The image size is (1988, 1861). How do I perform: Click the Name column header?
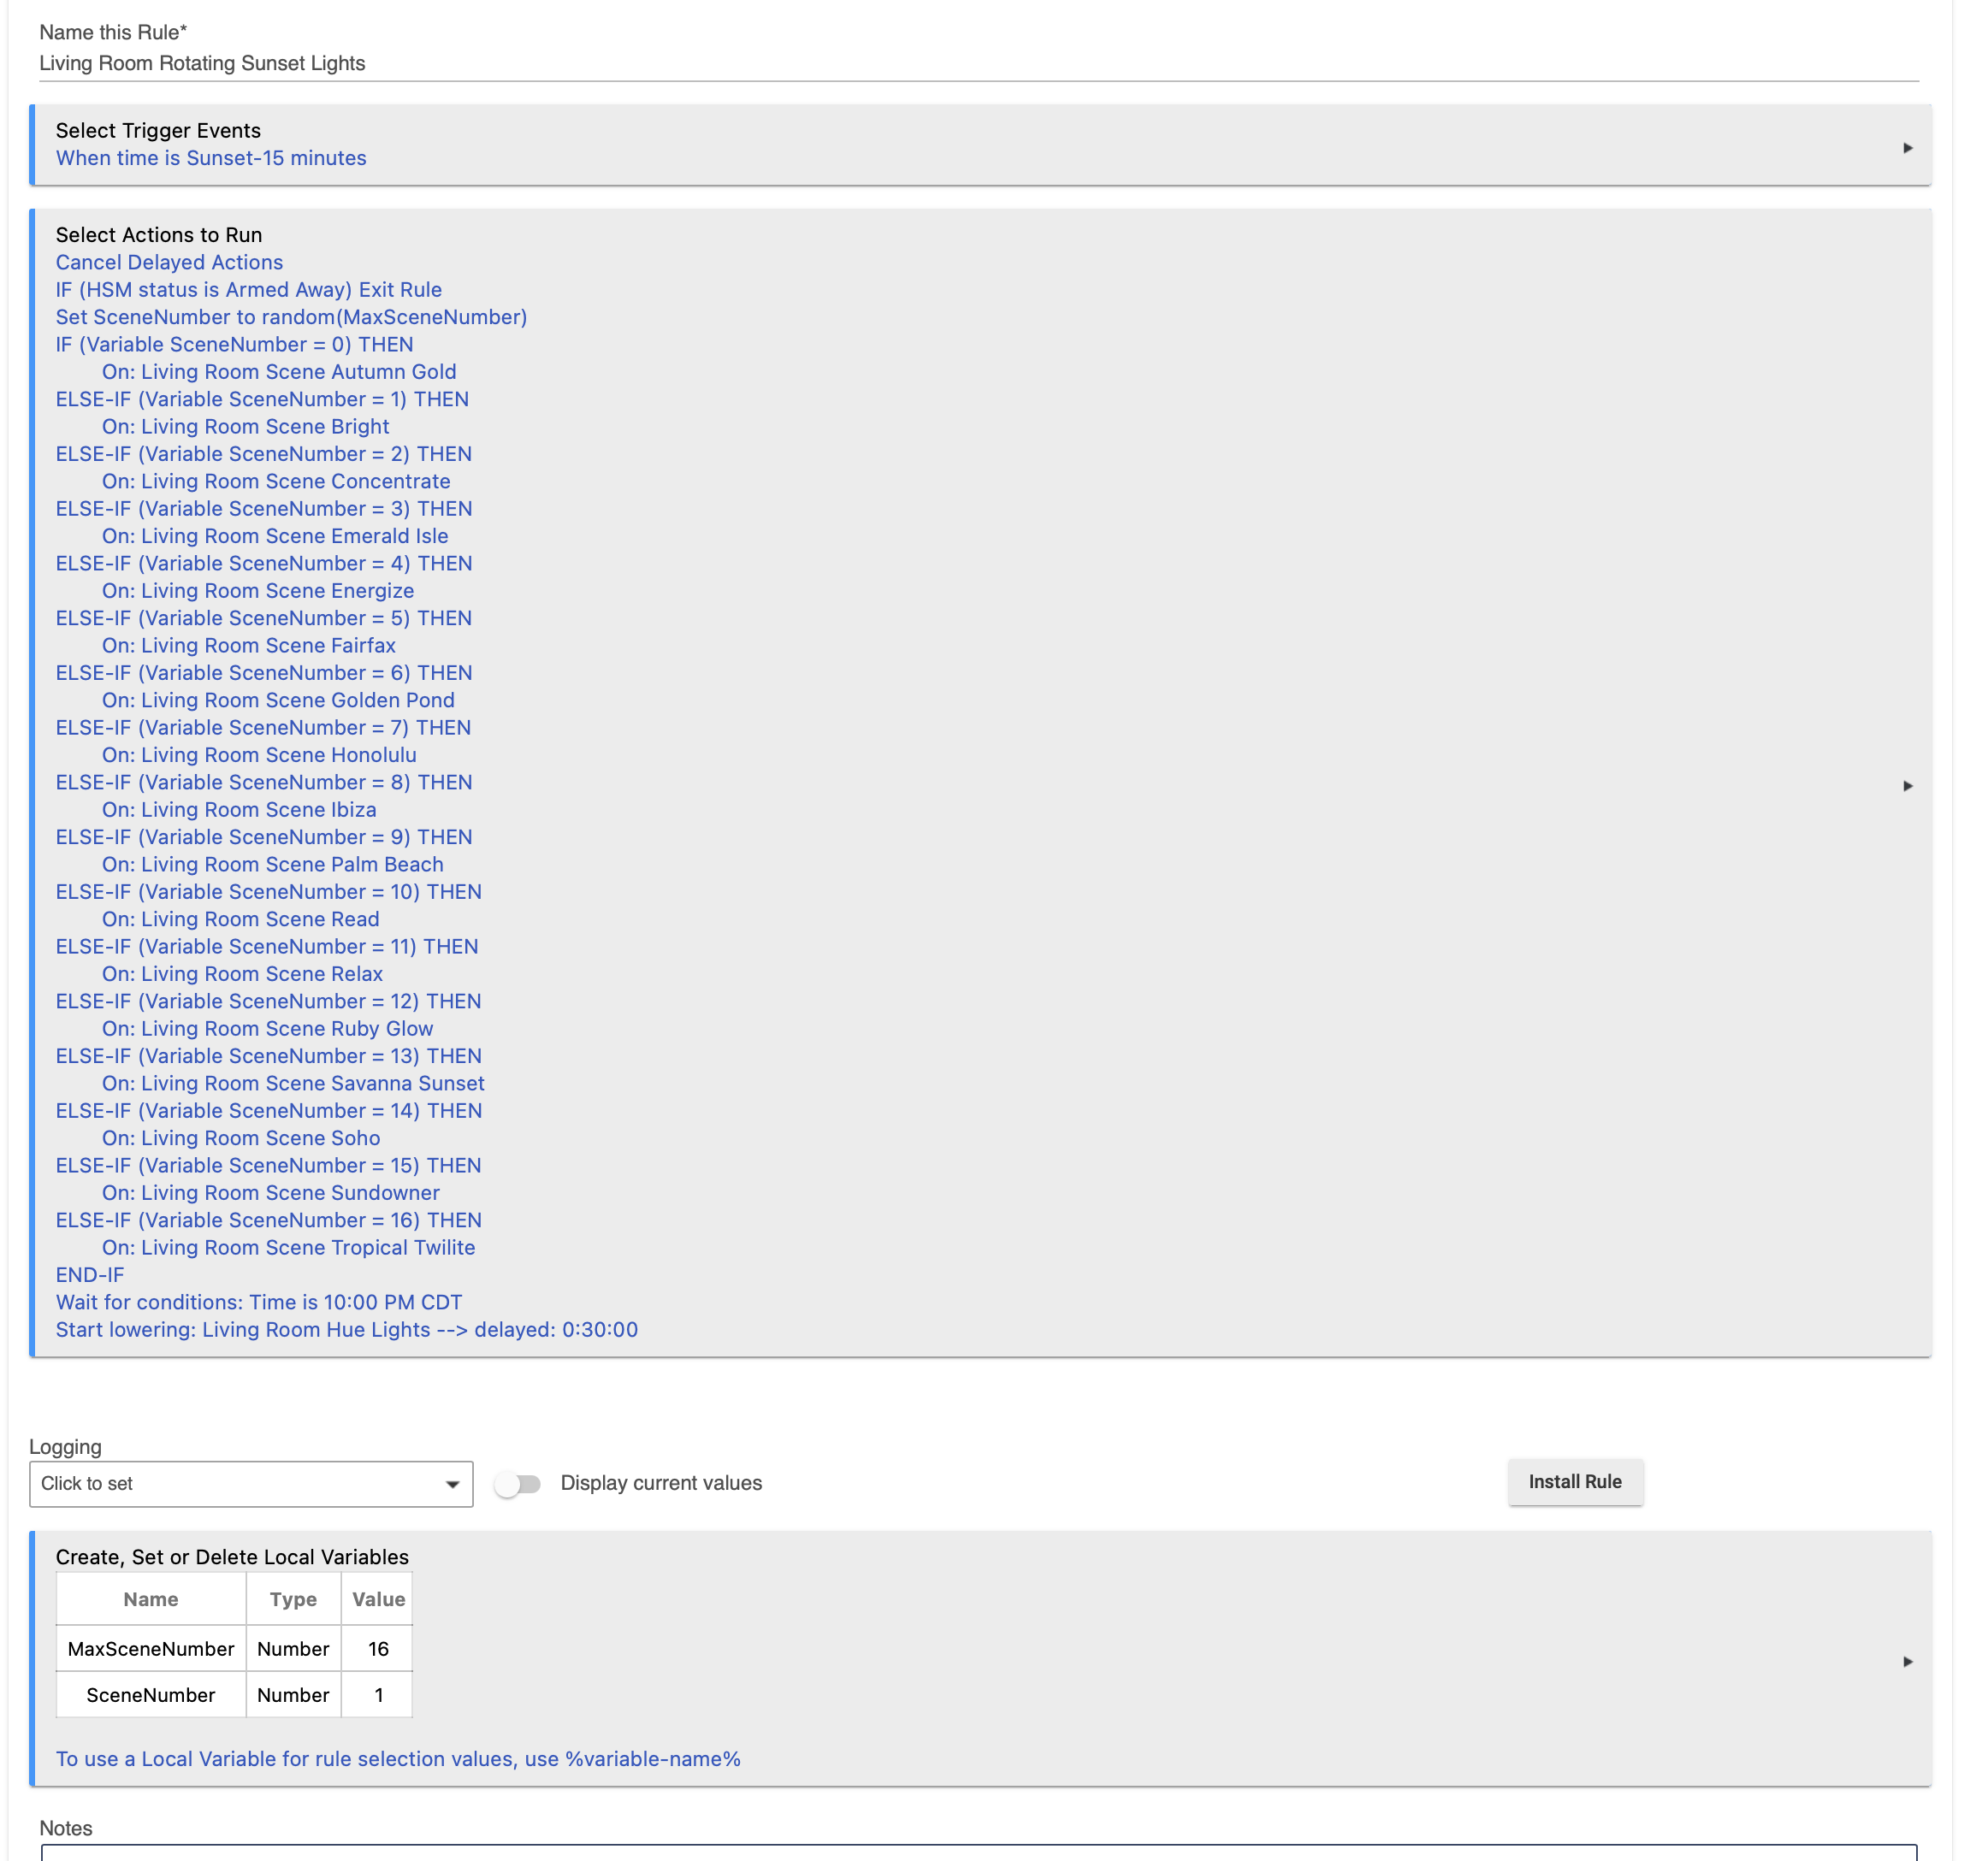coord(151,1599)
